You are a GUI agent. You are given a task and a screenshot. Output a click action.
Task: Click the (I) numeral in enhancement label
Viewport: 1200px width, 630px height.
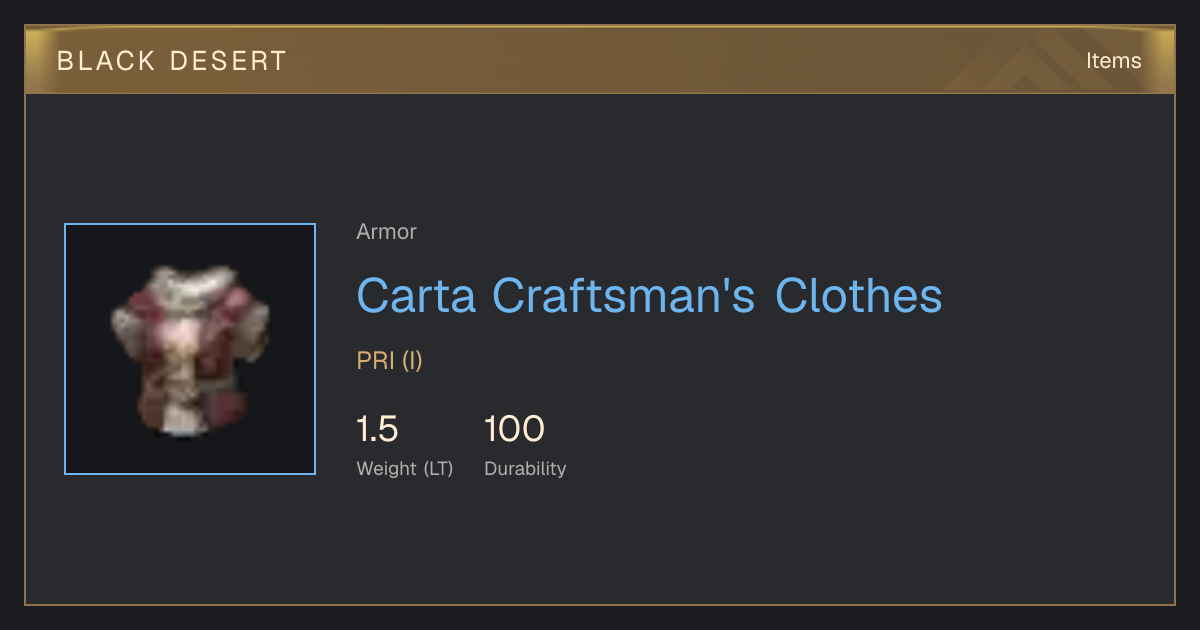coord(412,361)
